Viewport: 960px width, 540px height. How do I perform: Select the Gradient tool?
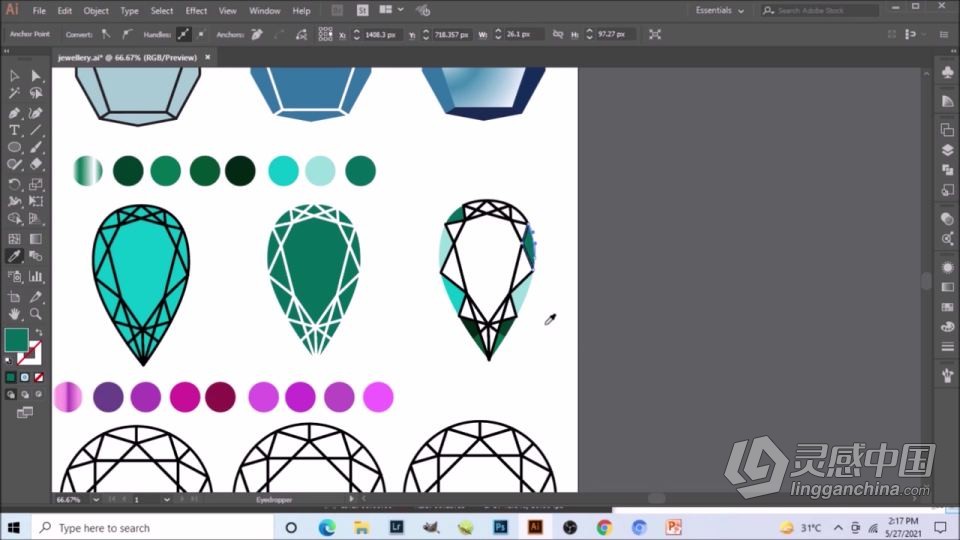point(36,239)
